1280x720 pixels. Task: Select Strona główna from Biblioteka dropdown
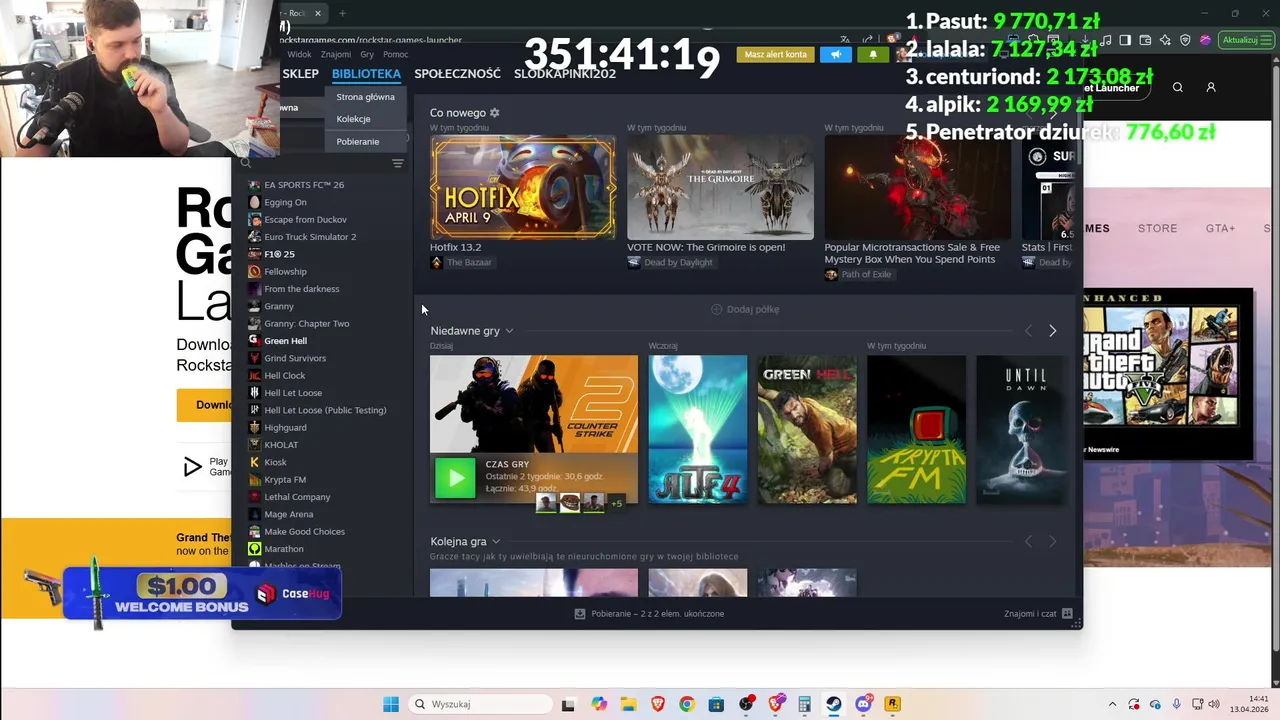click(x=365, y=97)
